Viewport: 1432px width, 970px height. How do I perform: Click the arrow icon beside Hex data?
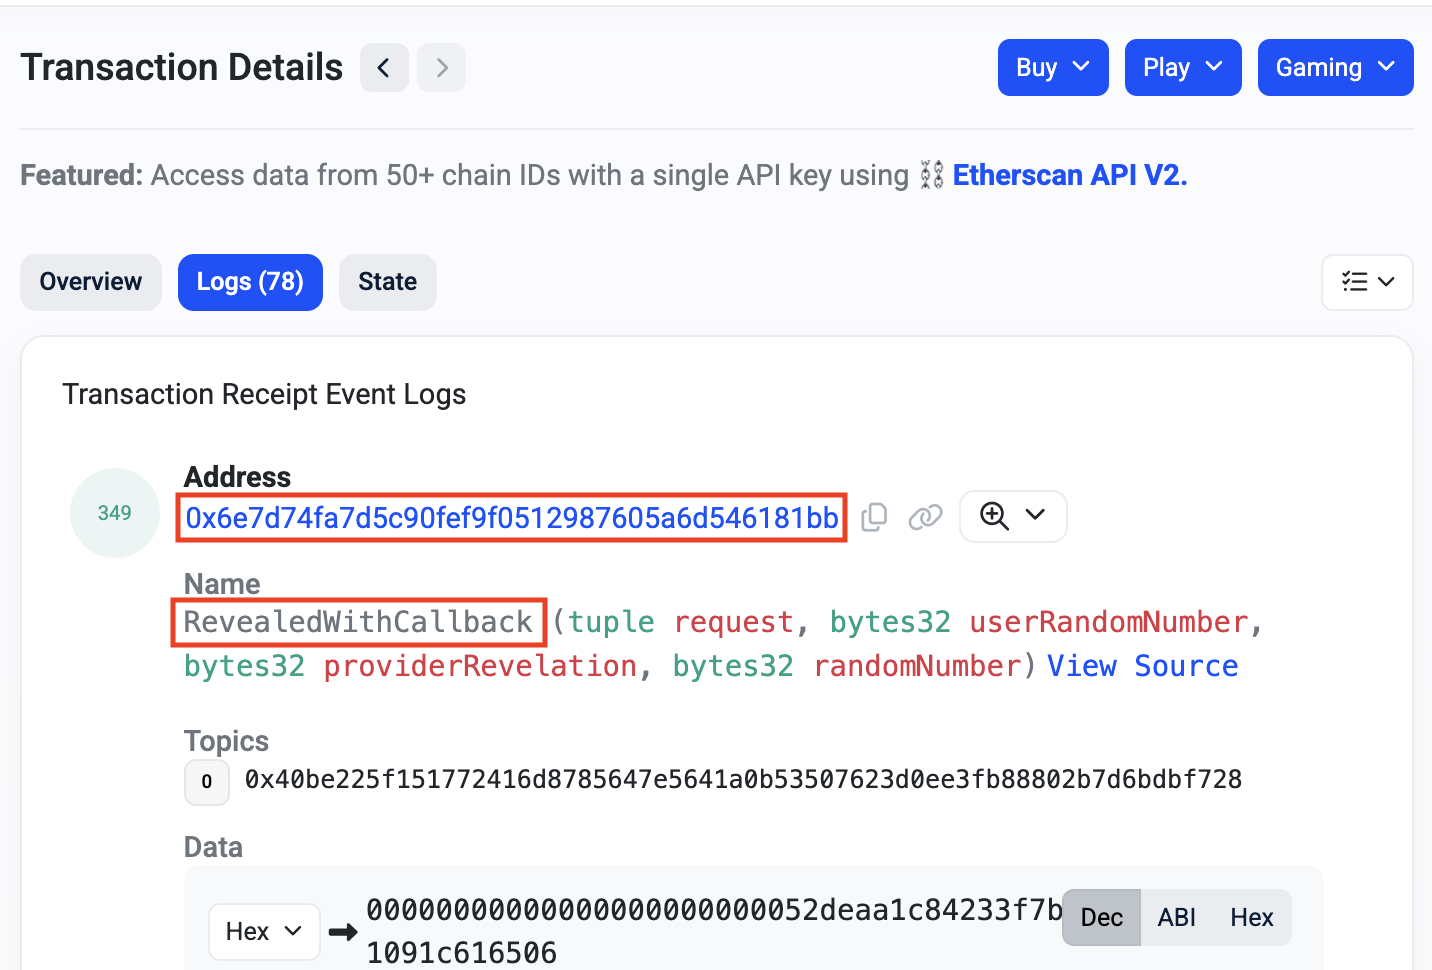tap(343, 932)
